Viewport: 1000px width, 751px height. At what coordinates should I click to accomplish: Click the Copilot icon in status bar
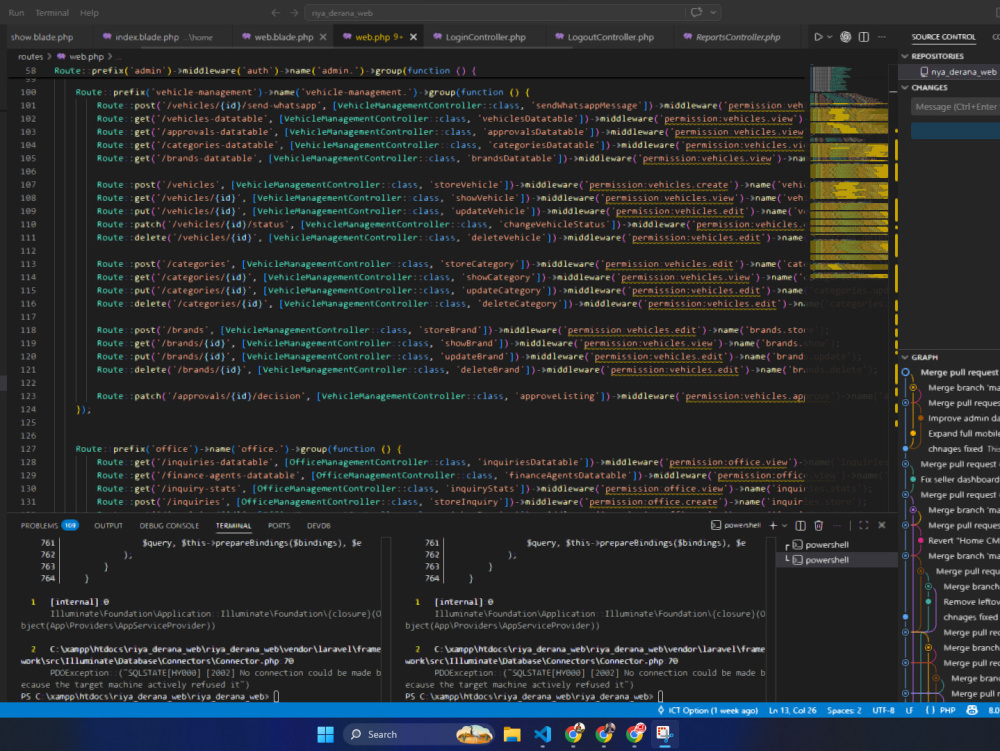point(972,710)
